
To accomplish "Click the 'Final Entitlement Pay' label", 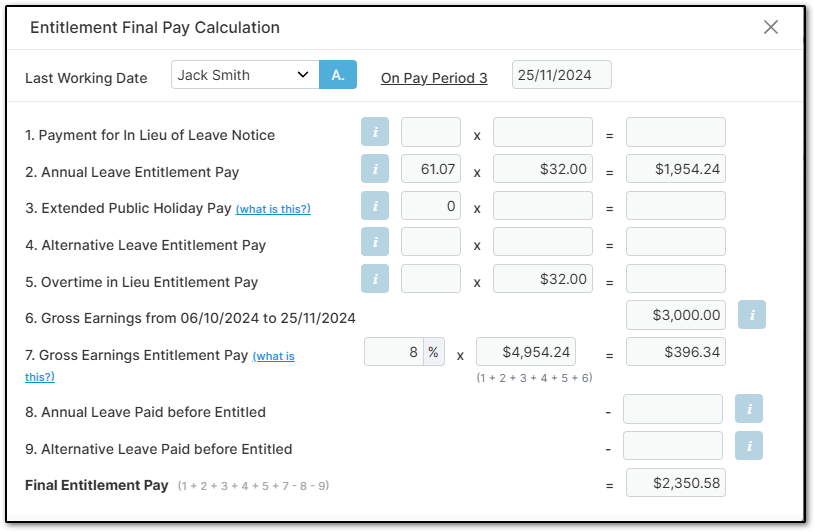I will point(97,485).
